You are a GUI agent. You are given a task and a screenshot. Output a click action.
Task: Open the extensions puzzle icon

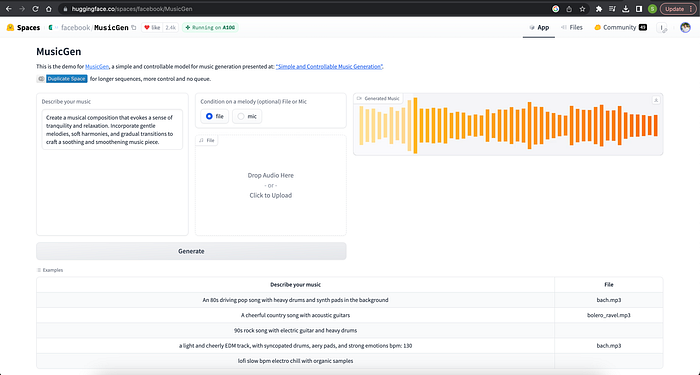(x=599, y=9)
